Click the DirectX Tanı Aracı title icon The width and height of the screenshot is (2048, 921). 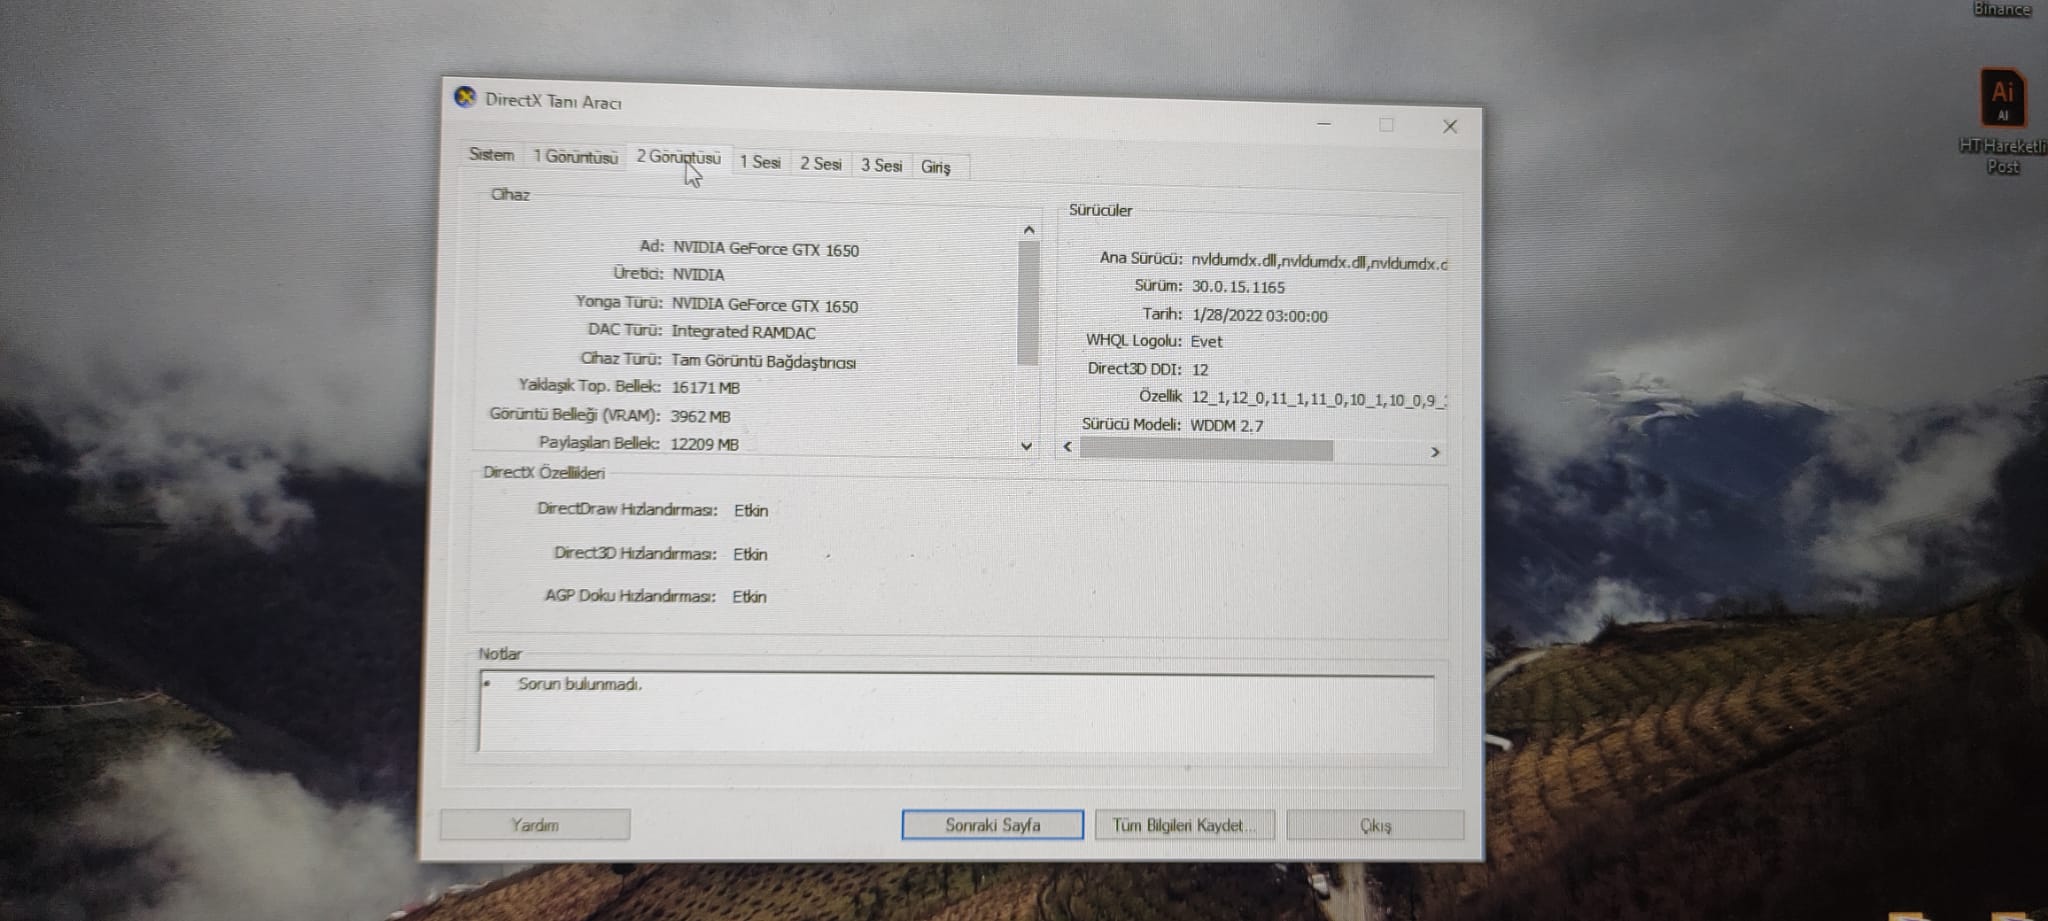tap(465, 97)
